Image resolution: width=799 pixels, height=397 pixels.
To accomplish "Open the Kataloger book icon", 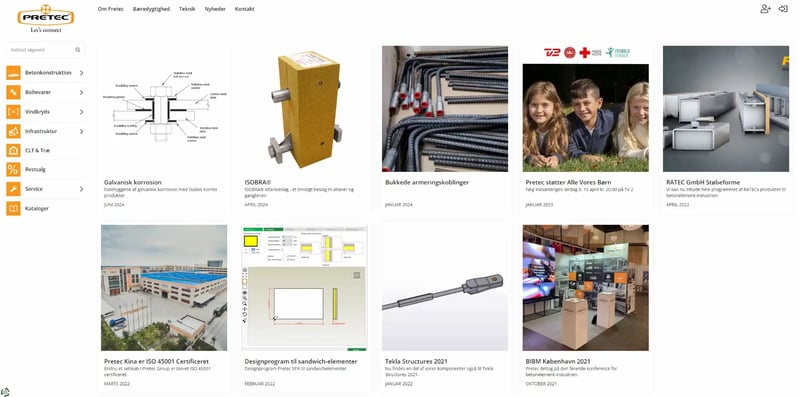I will pyautogui.click(x=13, y=208).
